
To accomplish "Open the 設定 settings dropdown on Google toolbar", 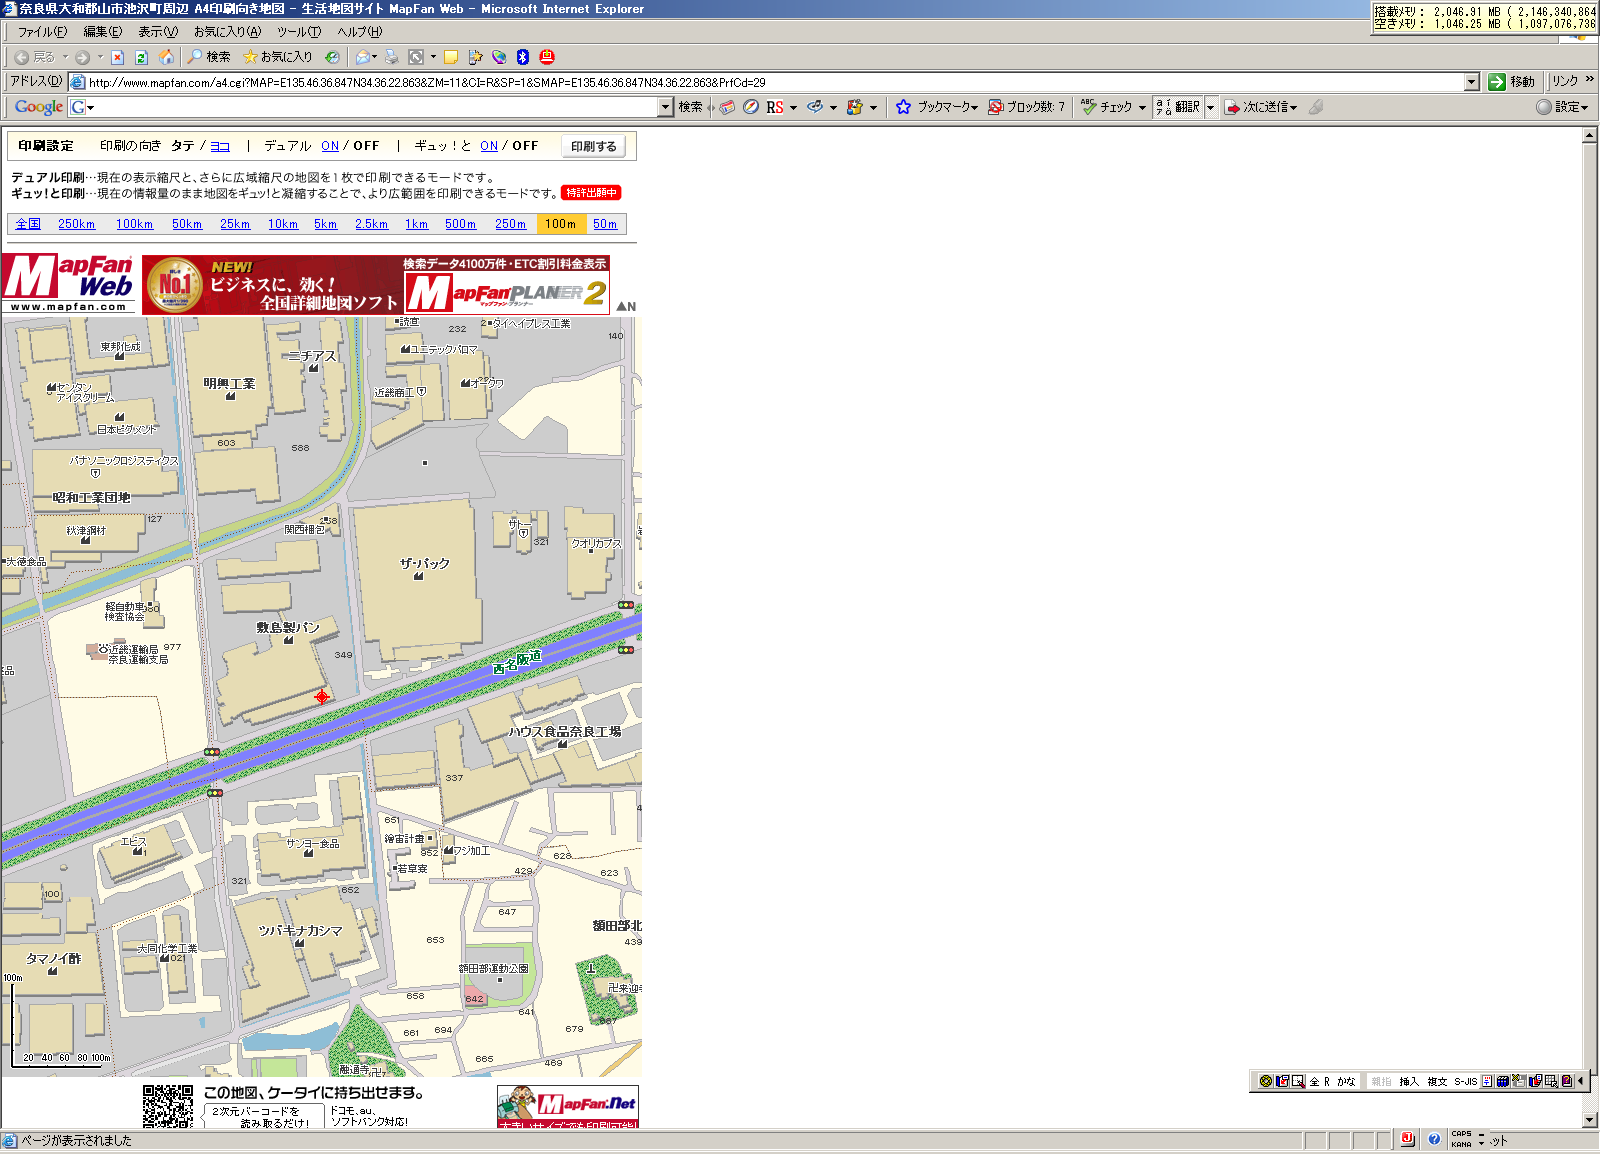I will coord(1562,107).
